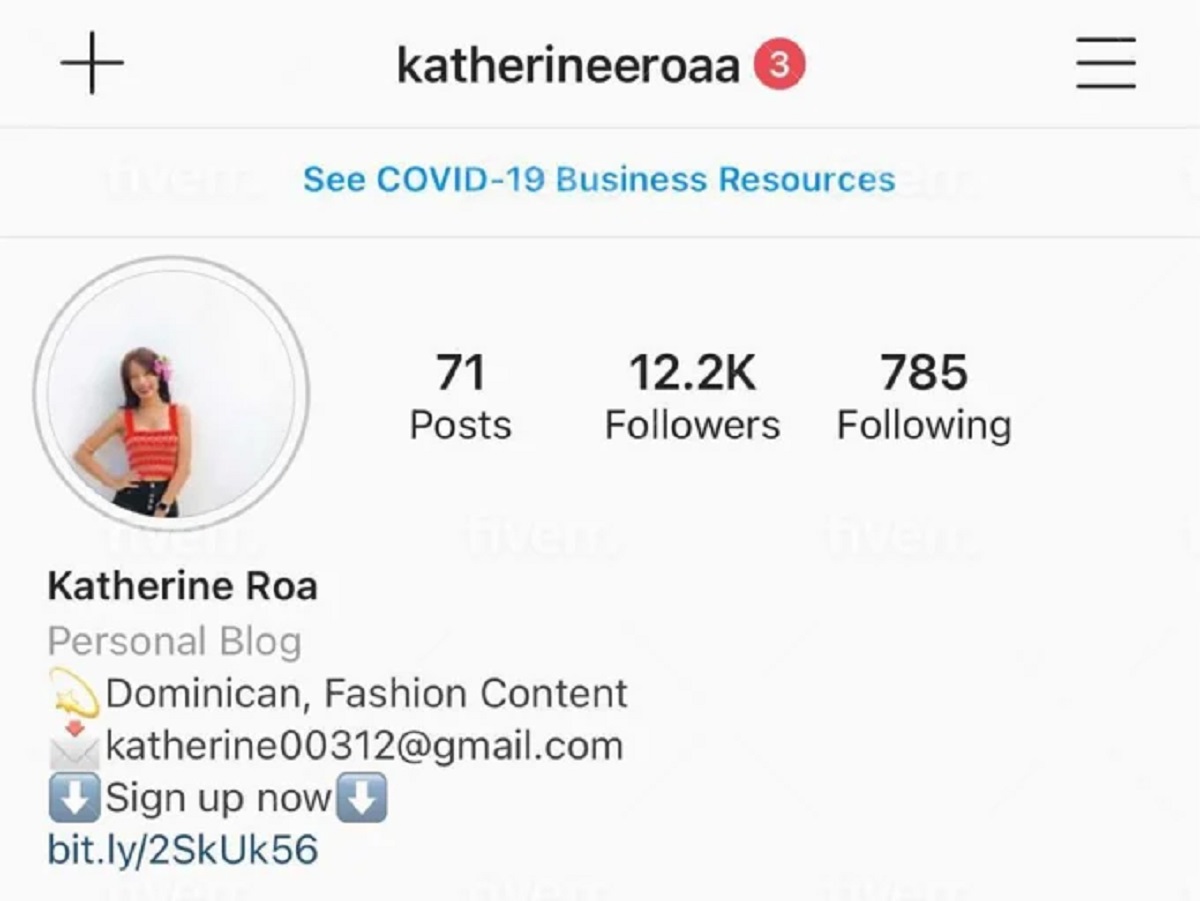Open the Following list label
Viewport: 1200px width, 901px height.
tap(924, 426)
